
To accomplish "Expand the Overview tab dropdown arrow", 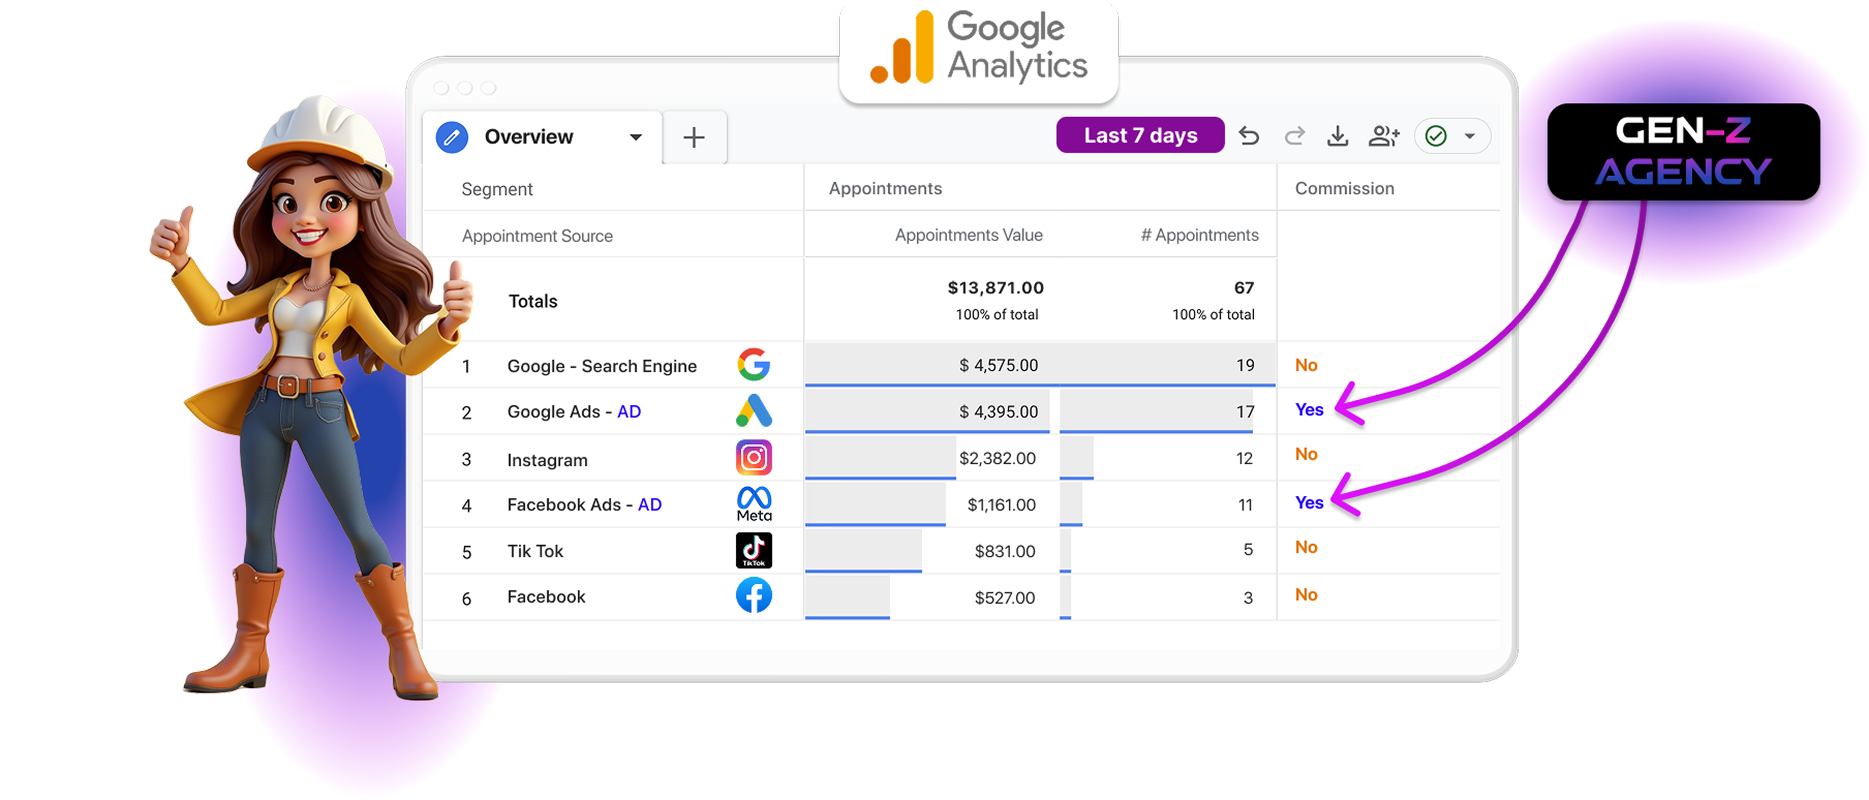I will (x=635, y=137).
